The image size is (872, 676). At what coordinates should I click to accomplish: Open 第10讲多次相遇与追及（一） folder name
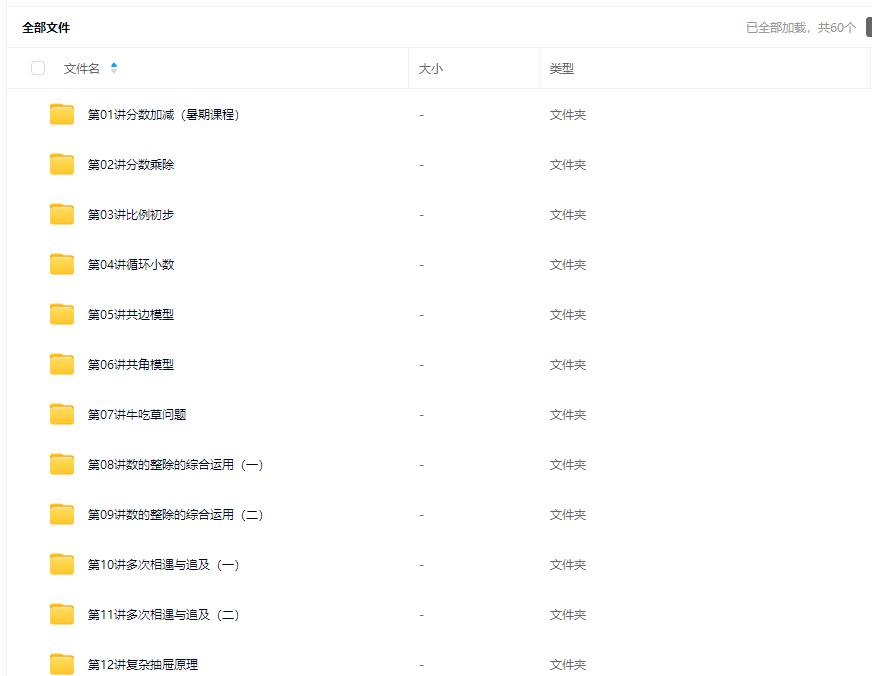click(163, 565)
